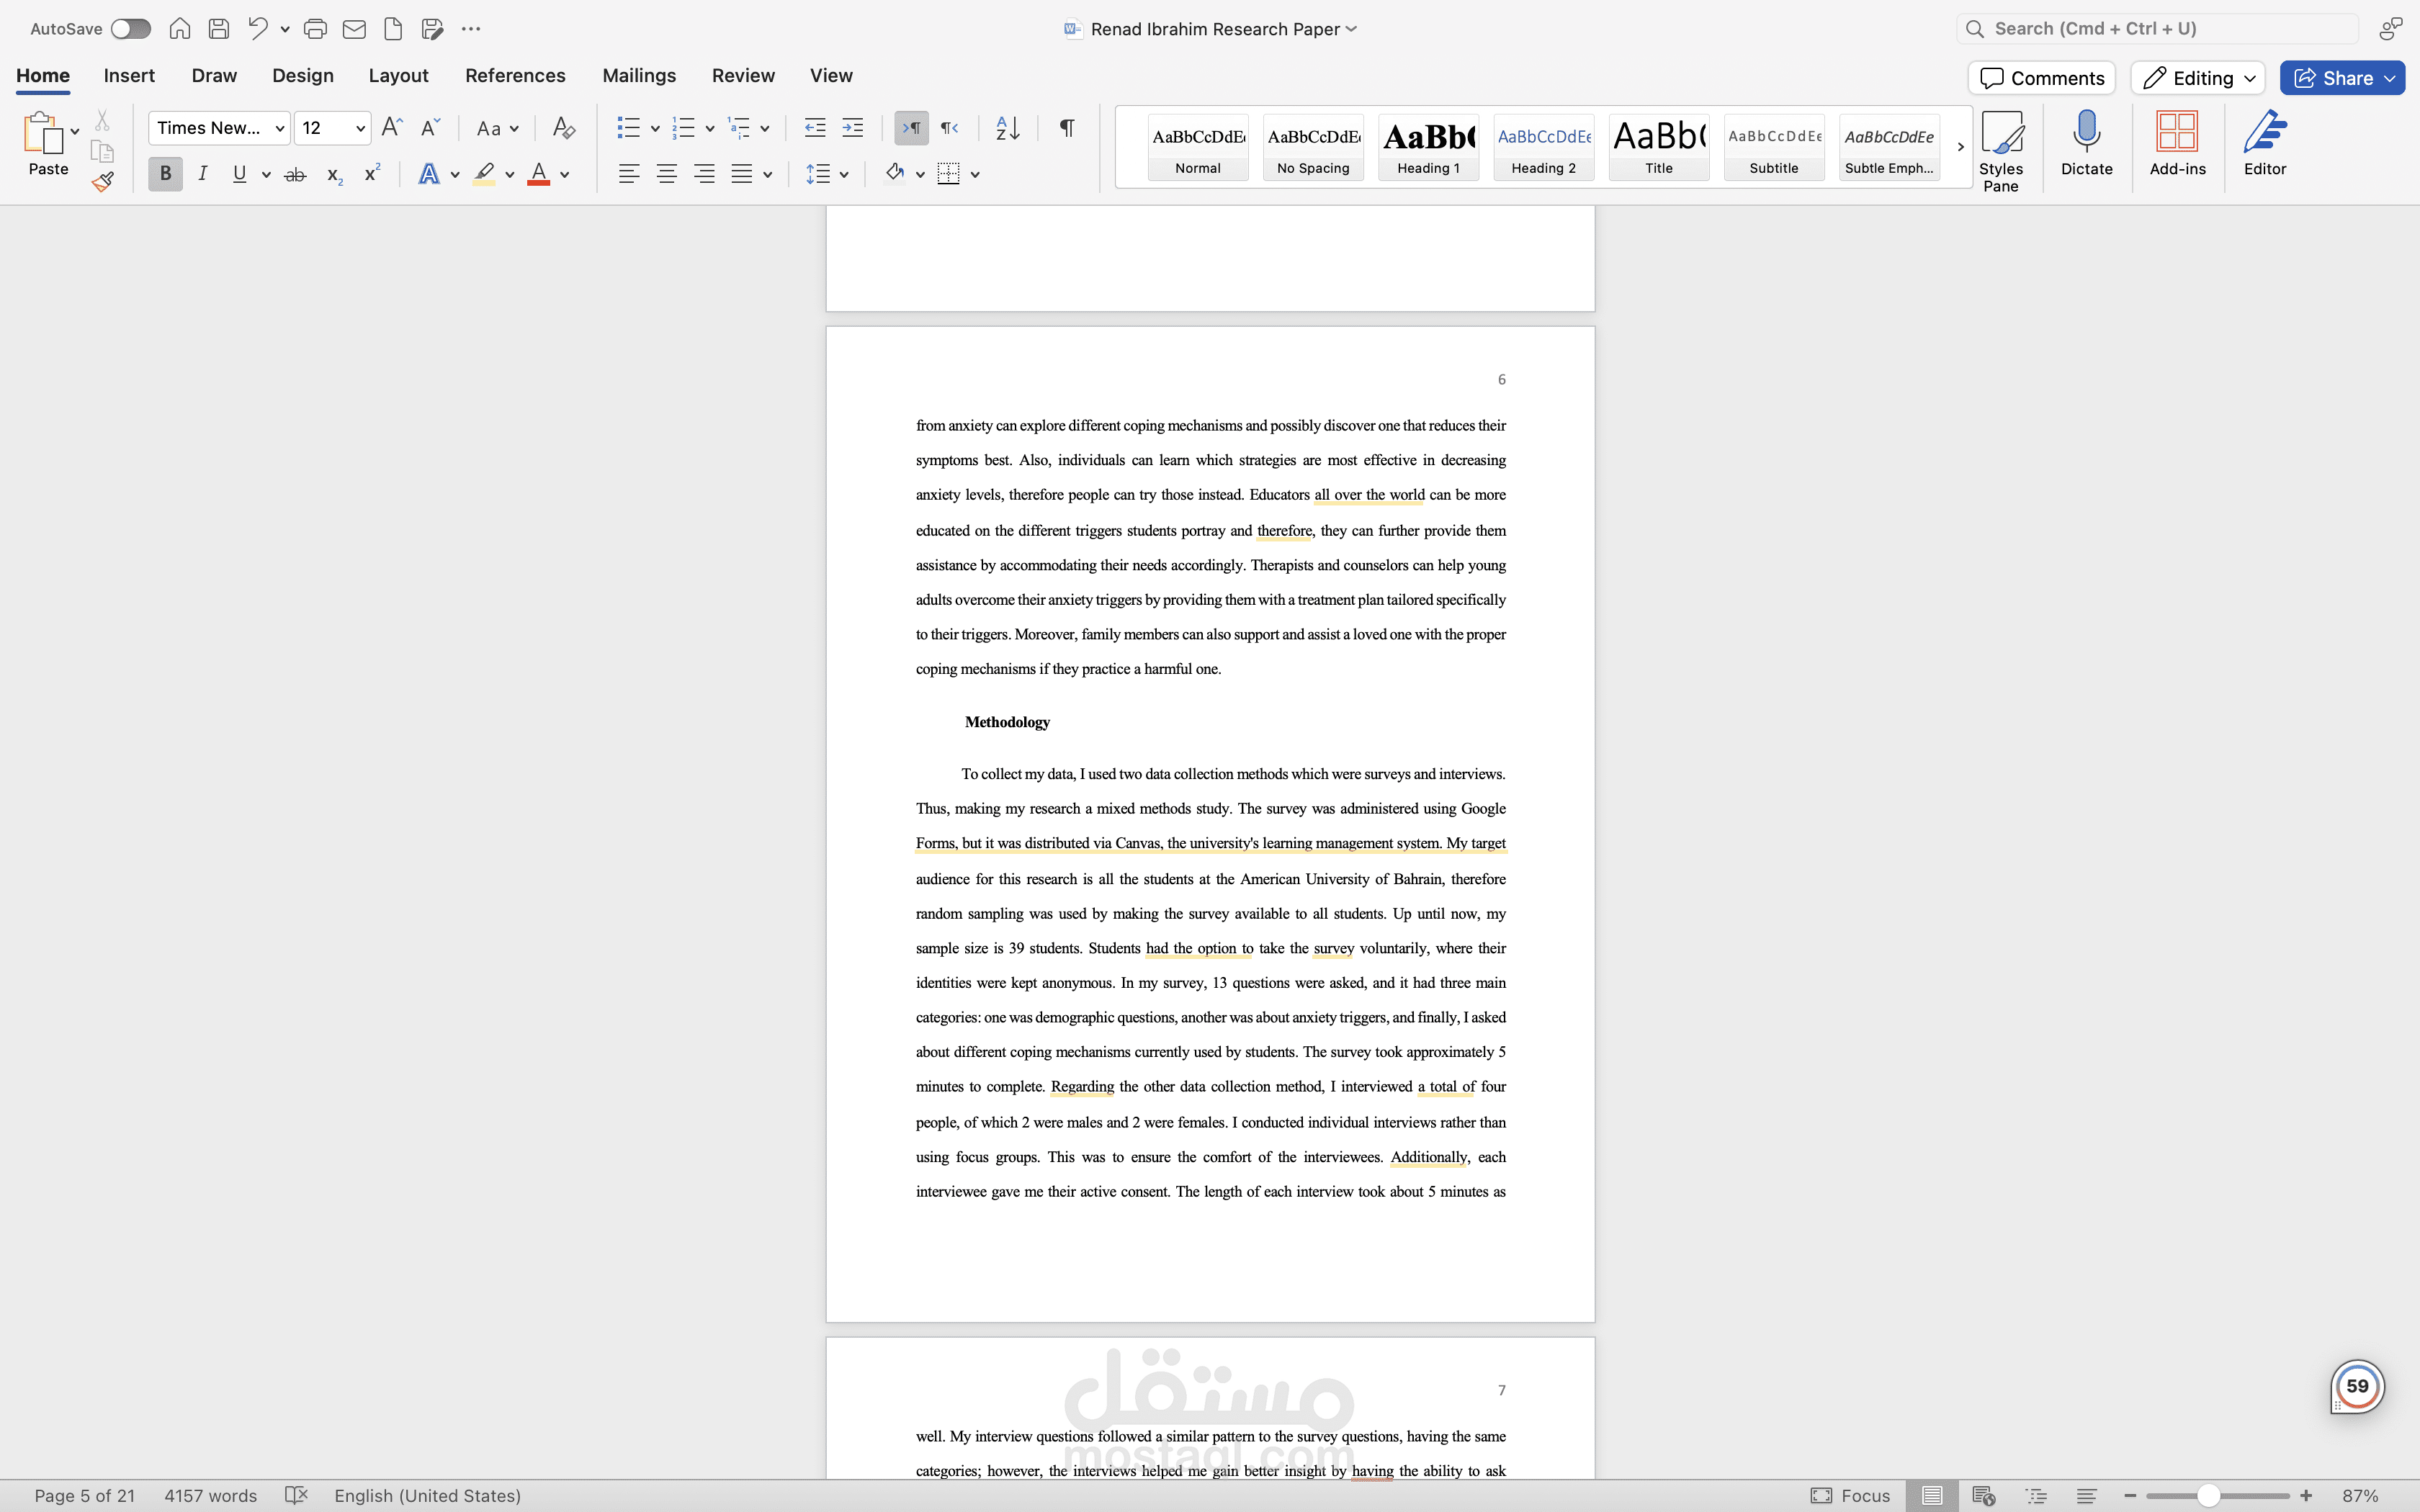Show paragraph marks
Viewport: 2420px width, 1512px height.
click(1065, 128)
